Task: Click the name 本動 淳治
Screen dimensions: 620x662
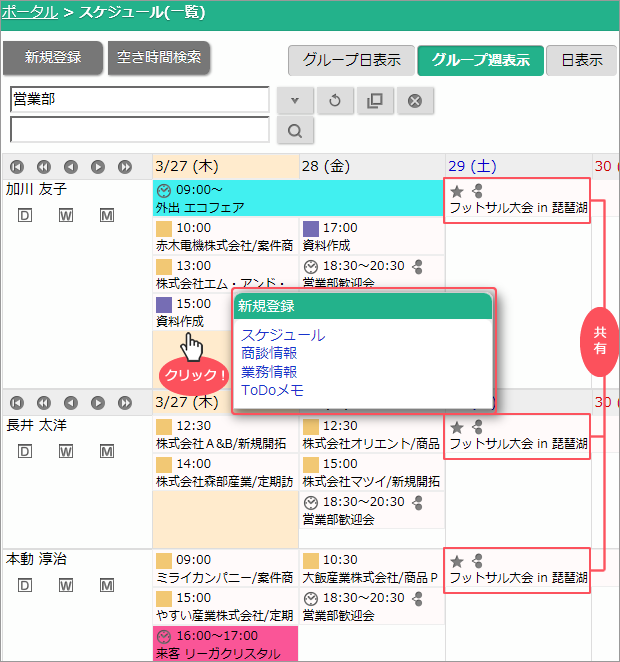Action: click(x=36, y=559)
